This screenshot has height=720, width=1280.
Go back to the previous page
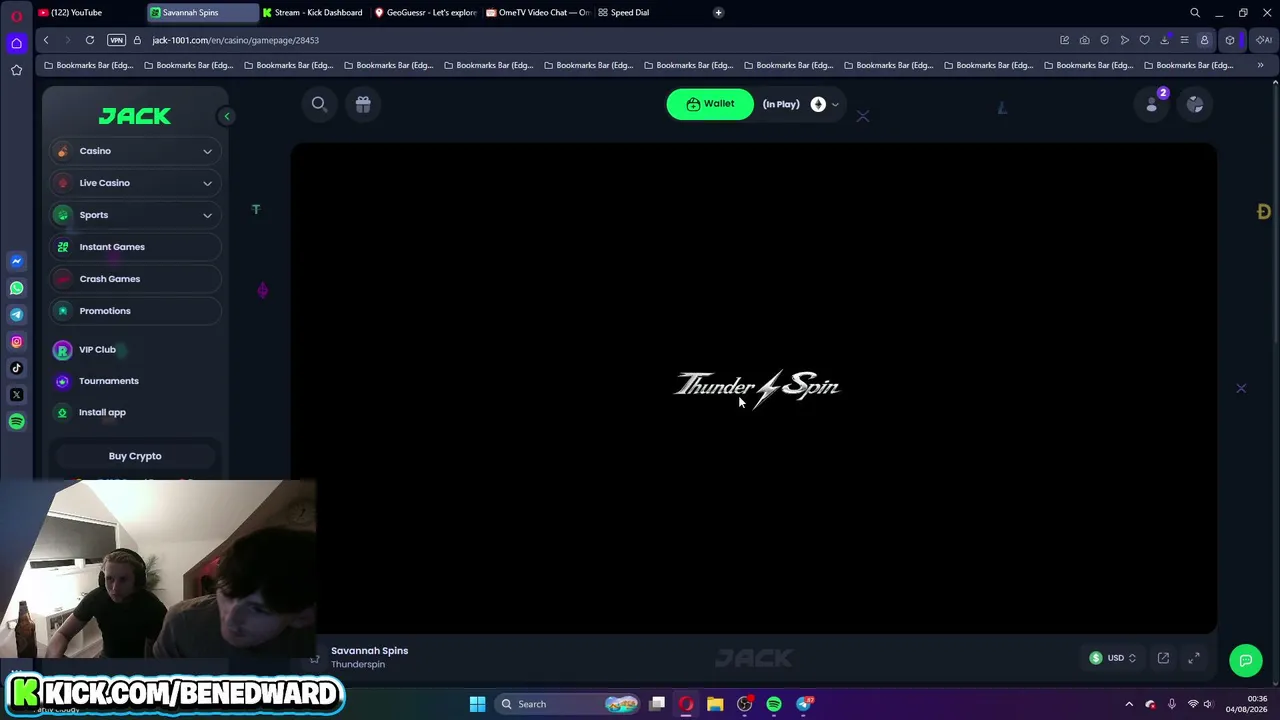[46, 40]
